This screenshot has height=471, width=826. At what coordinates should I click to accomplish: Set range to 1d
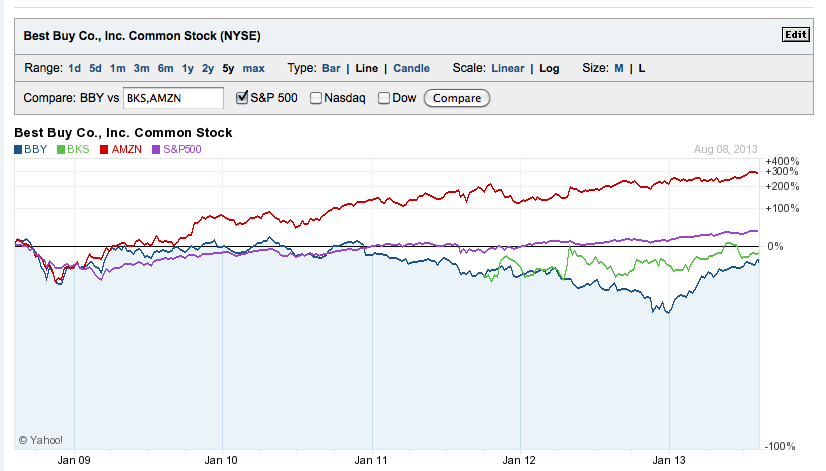(74, 69)
